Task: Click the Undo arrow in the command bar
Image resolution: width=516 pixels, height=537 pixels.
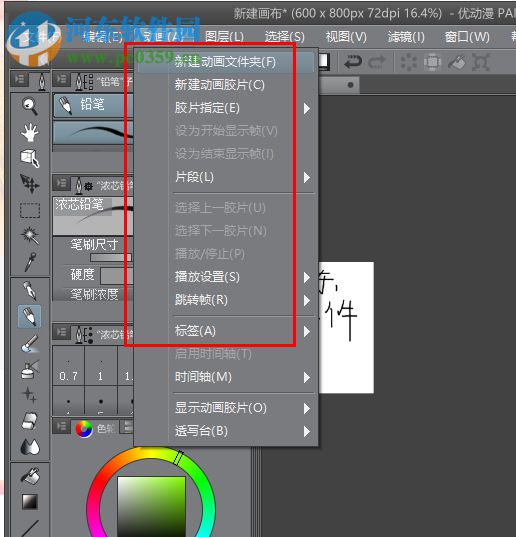Action: pyautogui.click(x=353, y=62)
